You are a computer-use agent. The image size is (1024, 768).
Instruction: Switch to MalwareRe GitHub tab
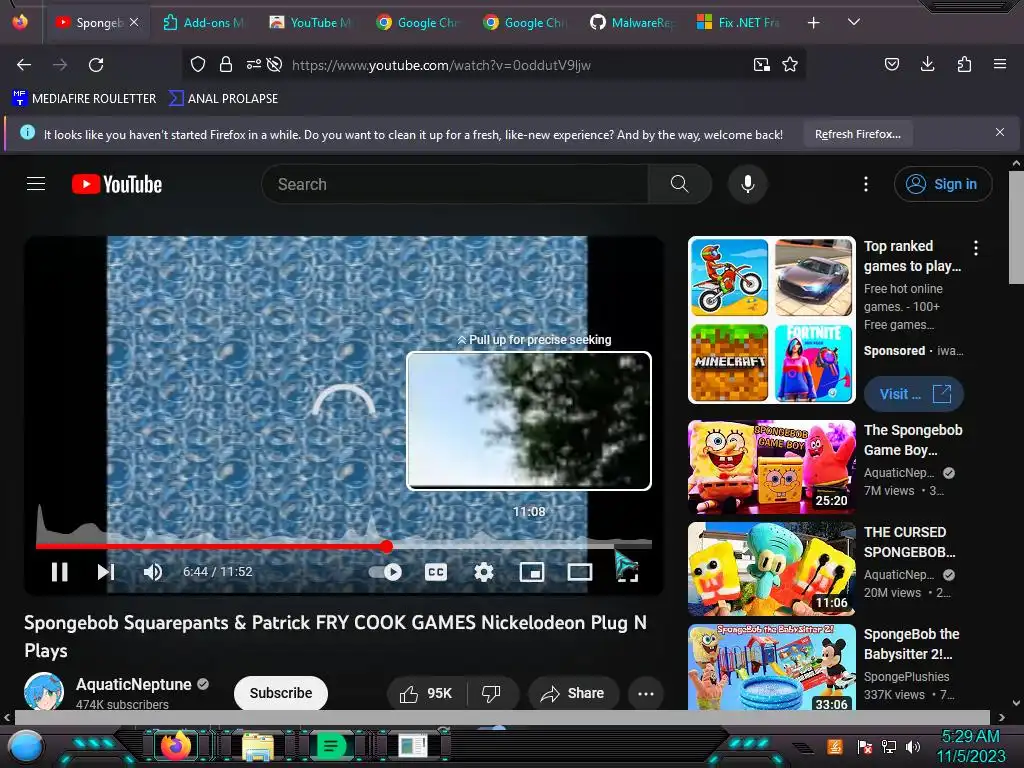tap(632, 23)
